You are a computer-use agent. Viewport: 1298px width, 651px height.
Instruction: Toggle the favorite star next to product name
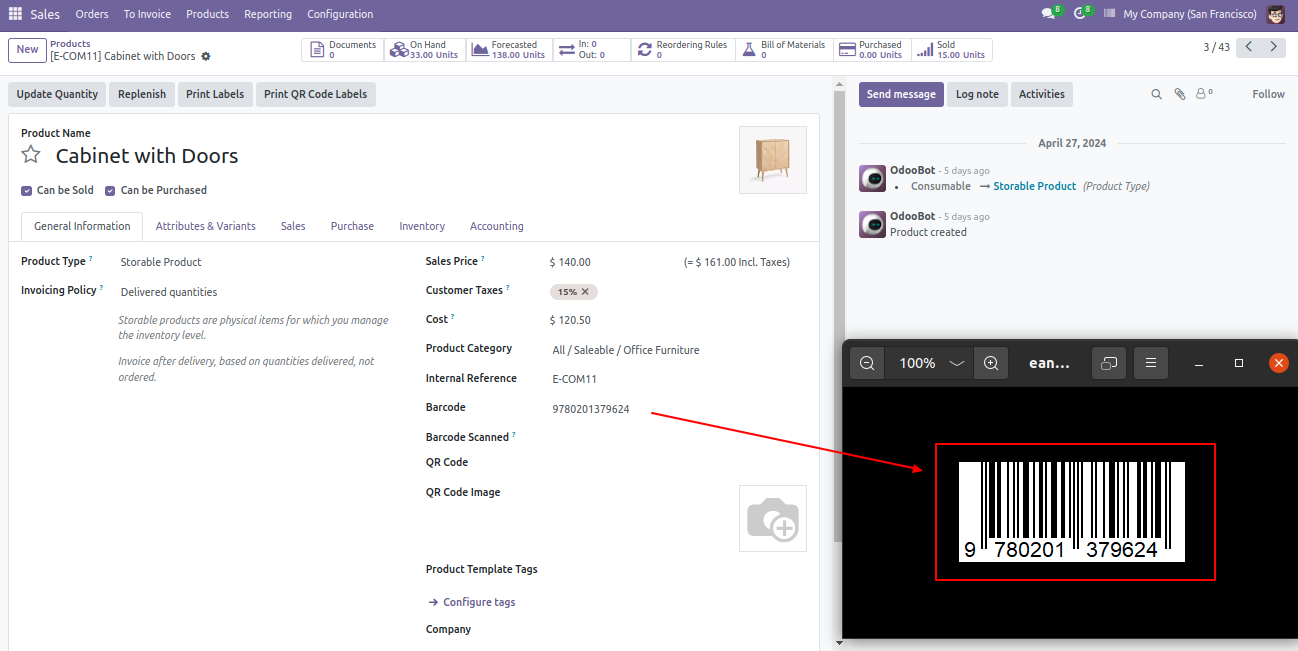(31, 155)
